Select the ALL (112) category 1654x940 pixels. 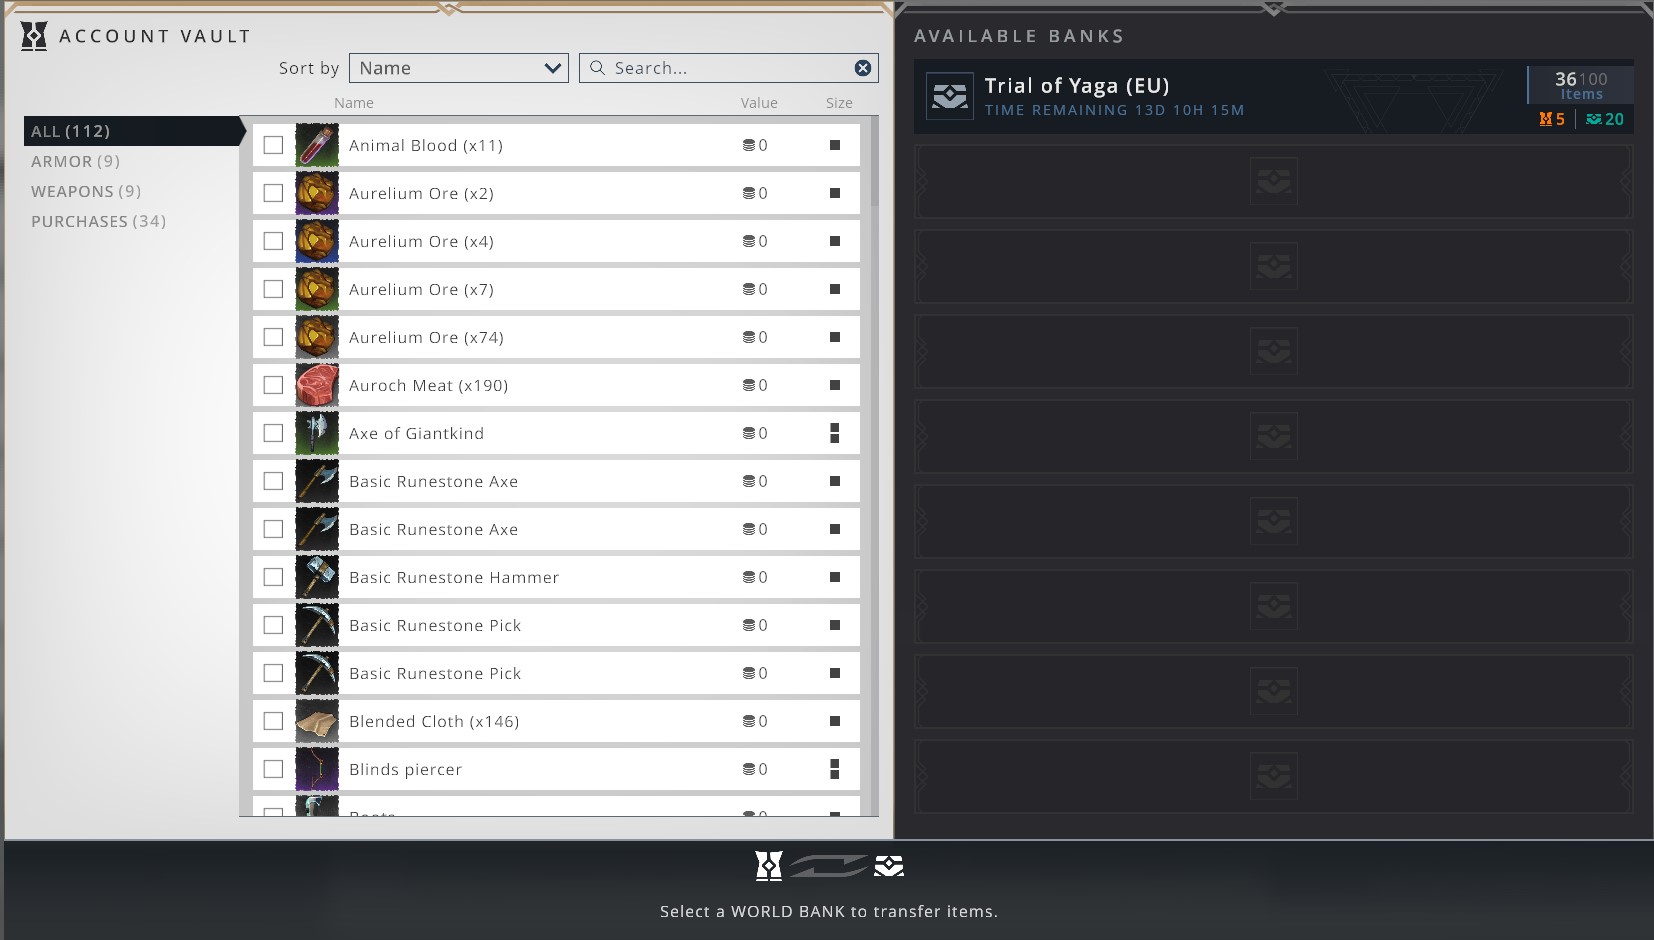coord(134,131)
